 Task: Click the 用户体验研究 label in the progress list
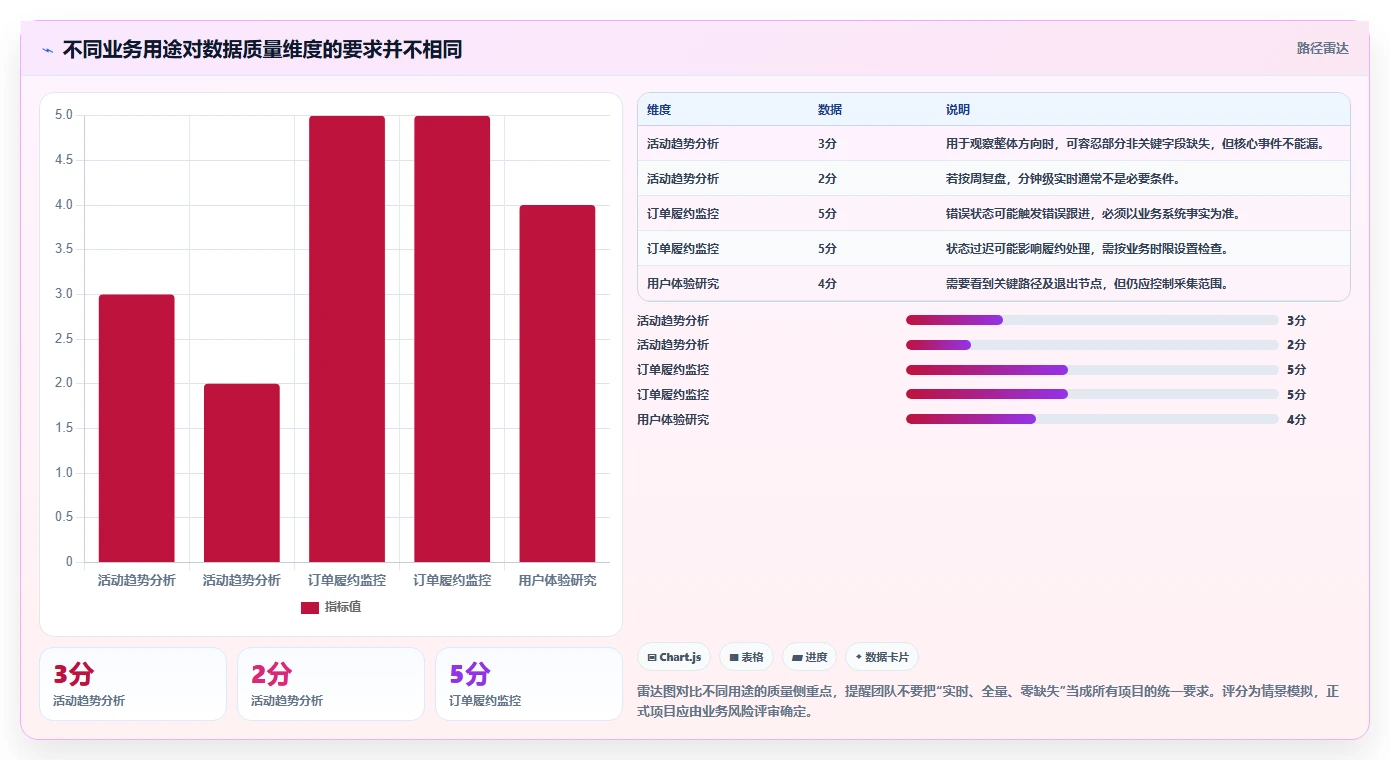coord(673,420)
